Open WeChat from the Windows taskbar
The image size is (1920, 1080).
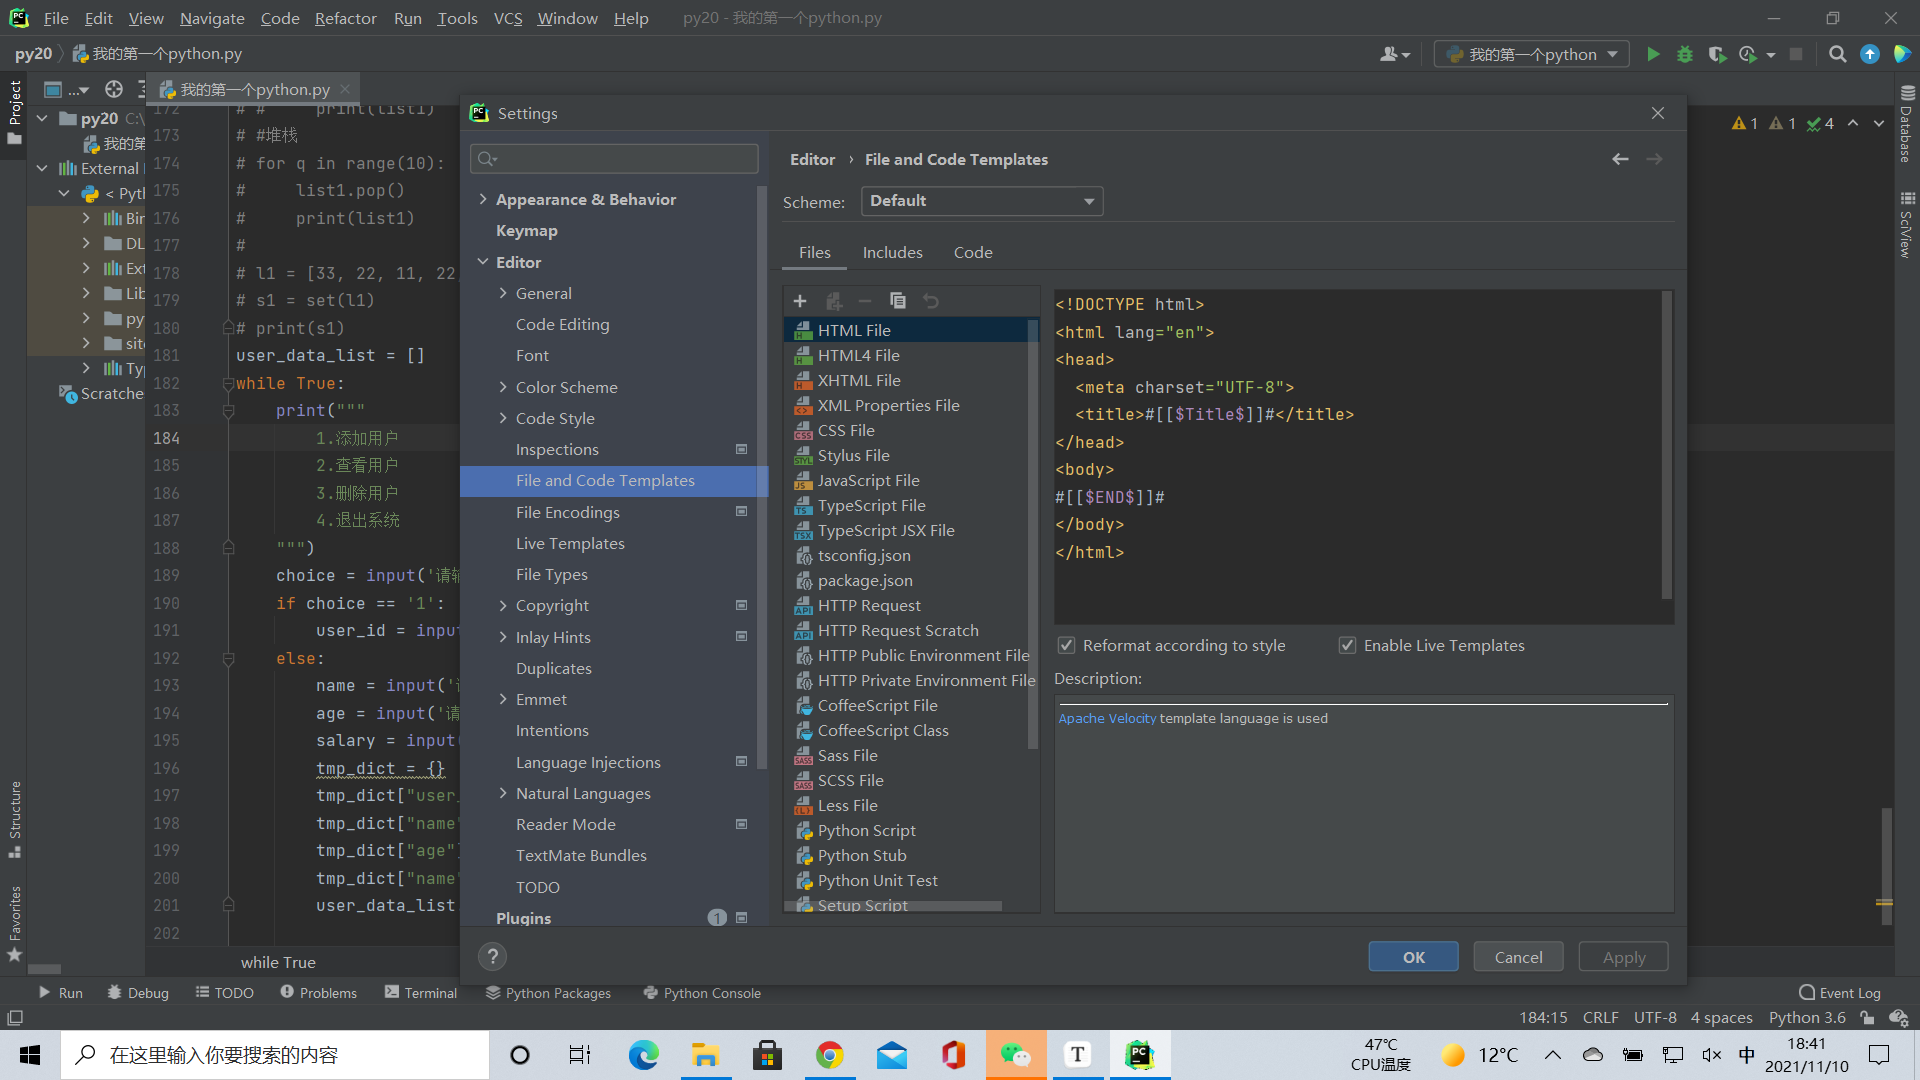(1015, 1055)
